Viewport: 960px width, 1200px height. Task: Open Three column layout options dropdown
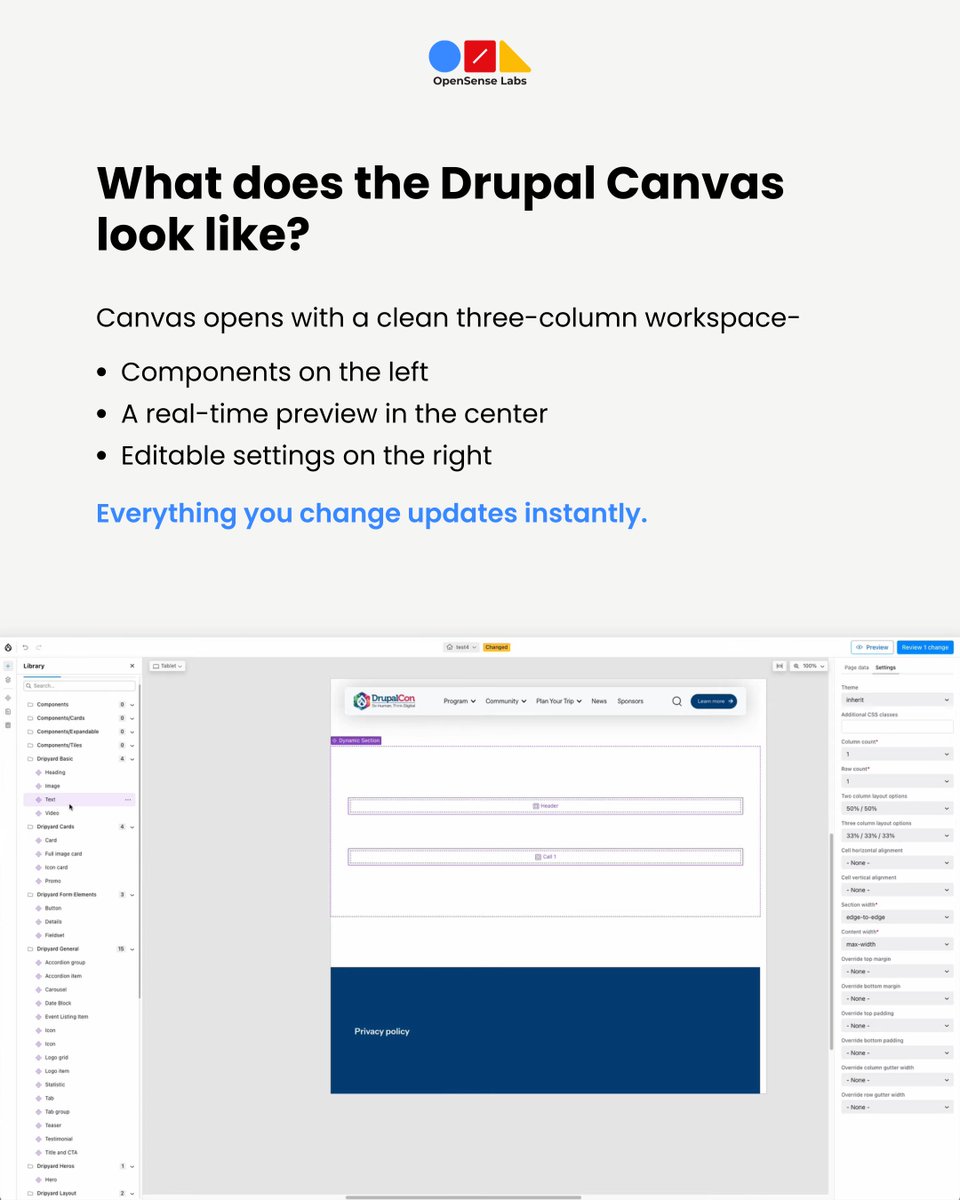897,835
